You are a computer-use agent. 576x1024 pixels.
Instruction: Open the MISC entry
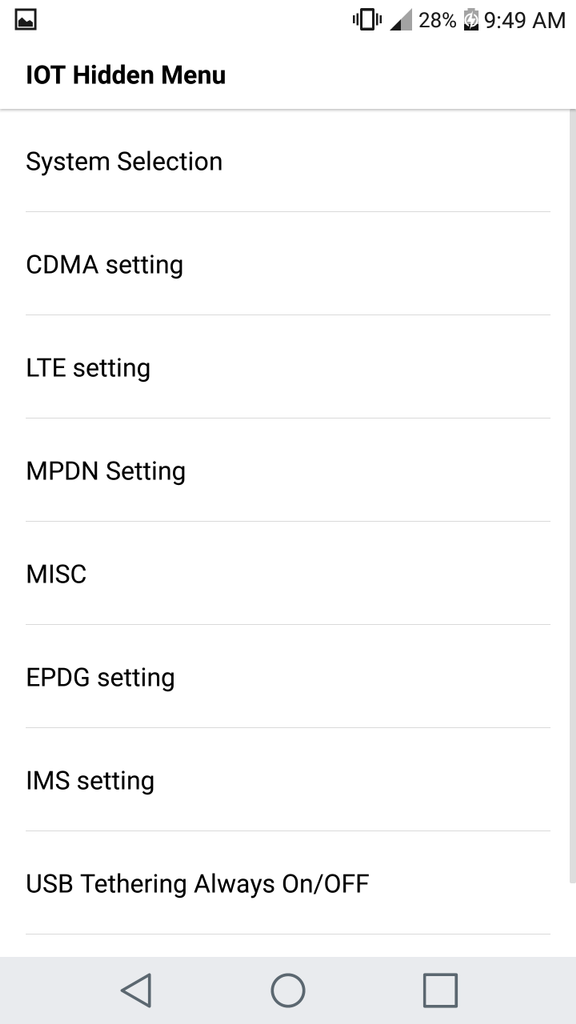pos(288,573)
